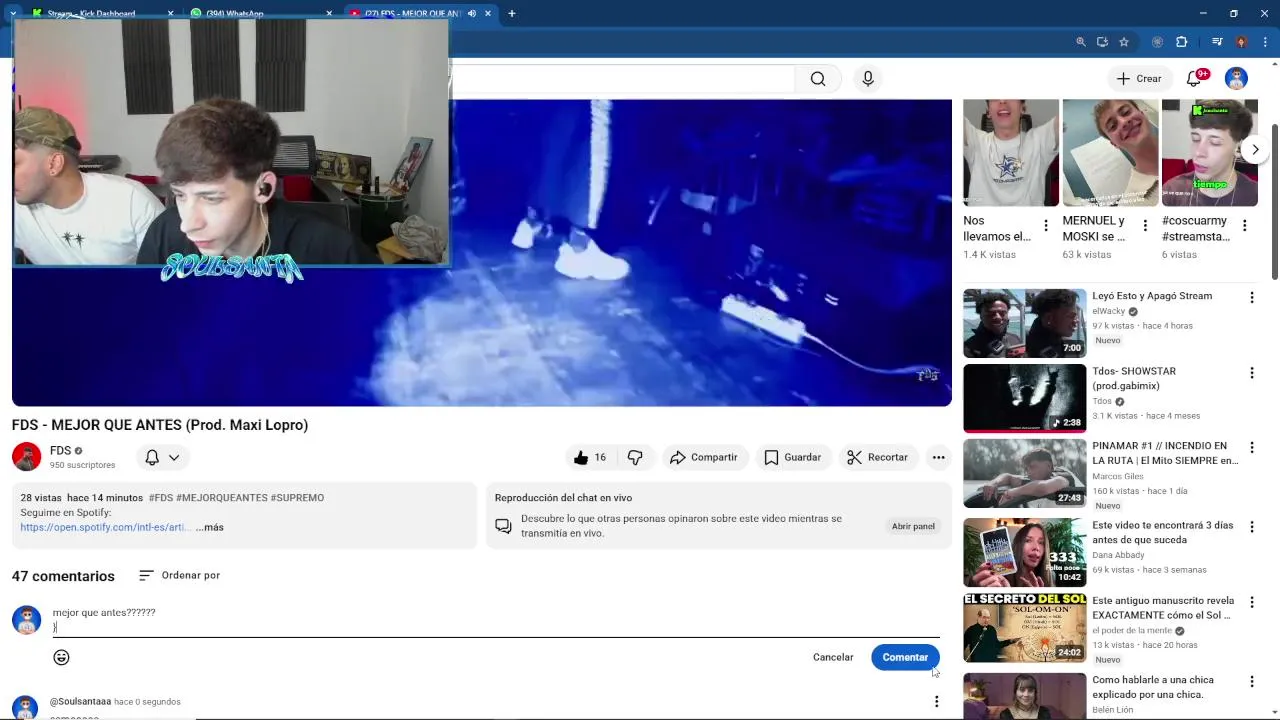Save the video with Guardar
Viewport: 1280px width, 720px height.
pos(793,457)
